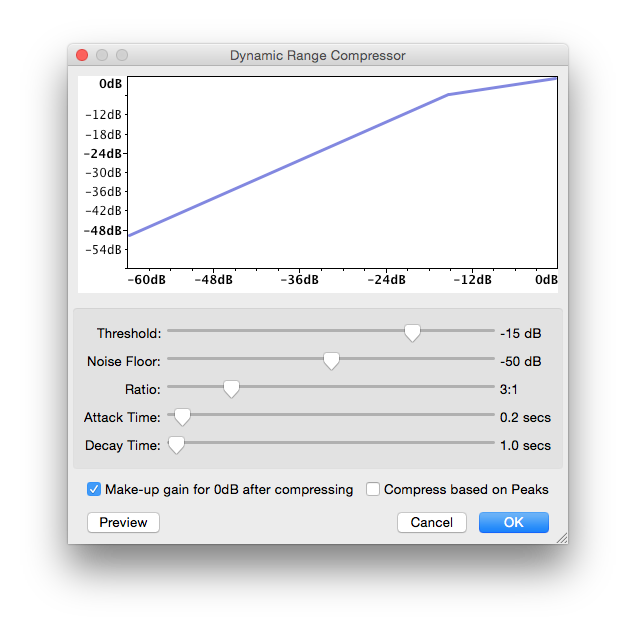Confirm settings with the OK button
This screenshot has width=636, height=636.
coord(513,522)
